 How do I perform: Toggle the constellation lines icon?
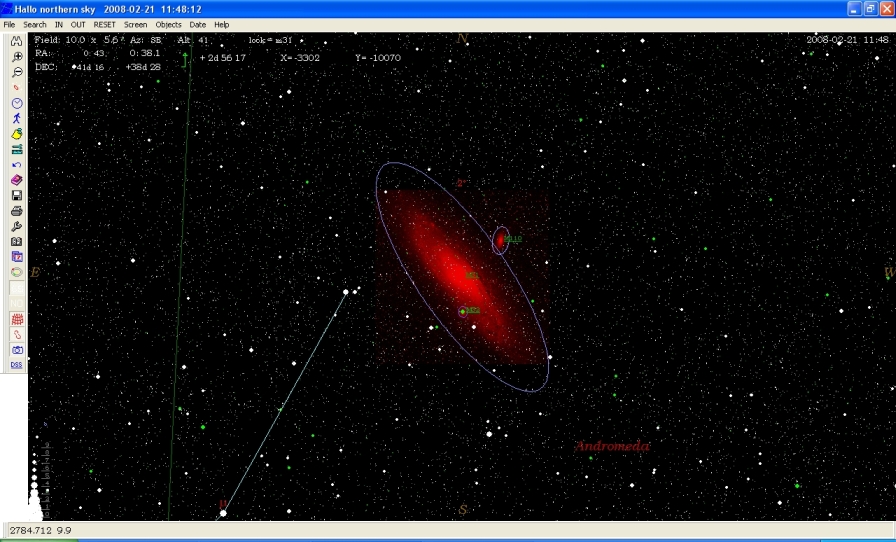(16, 334)
